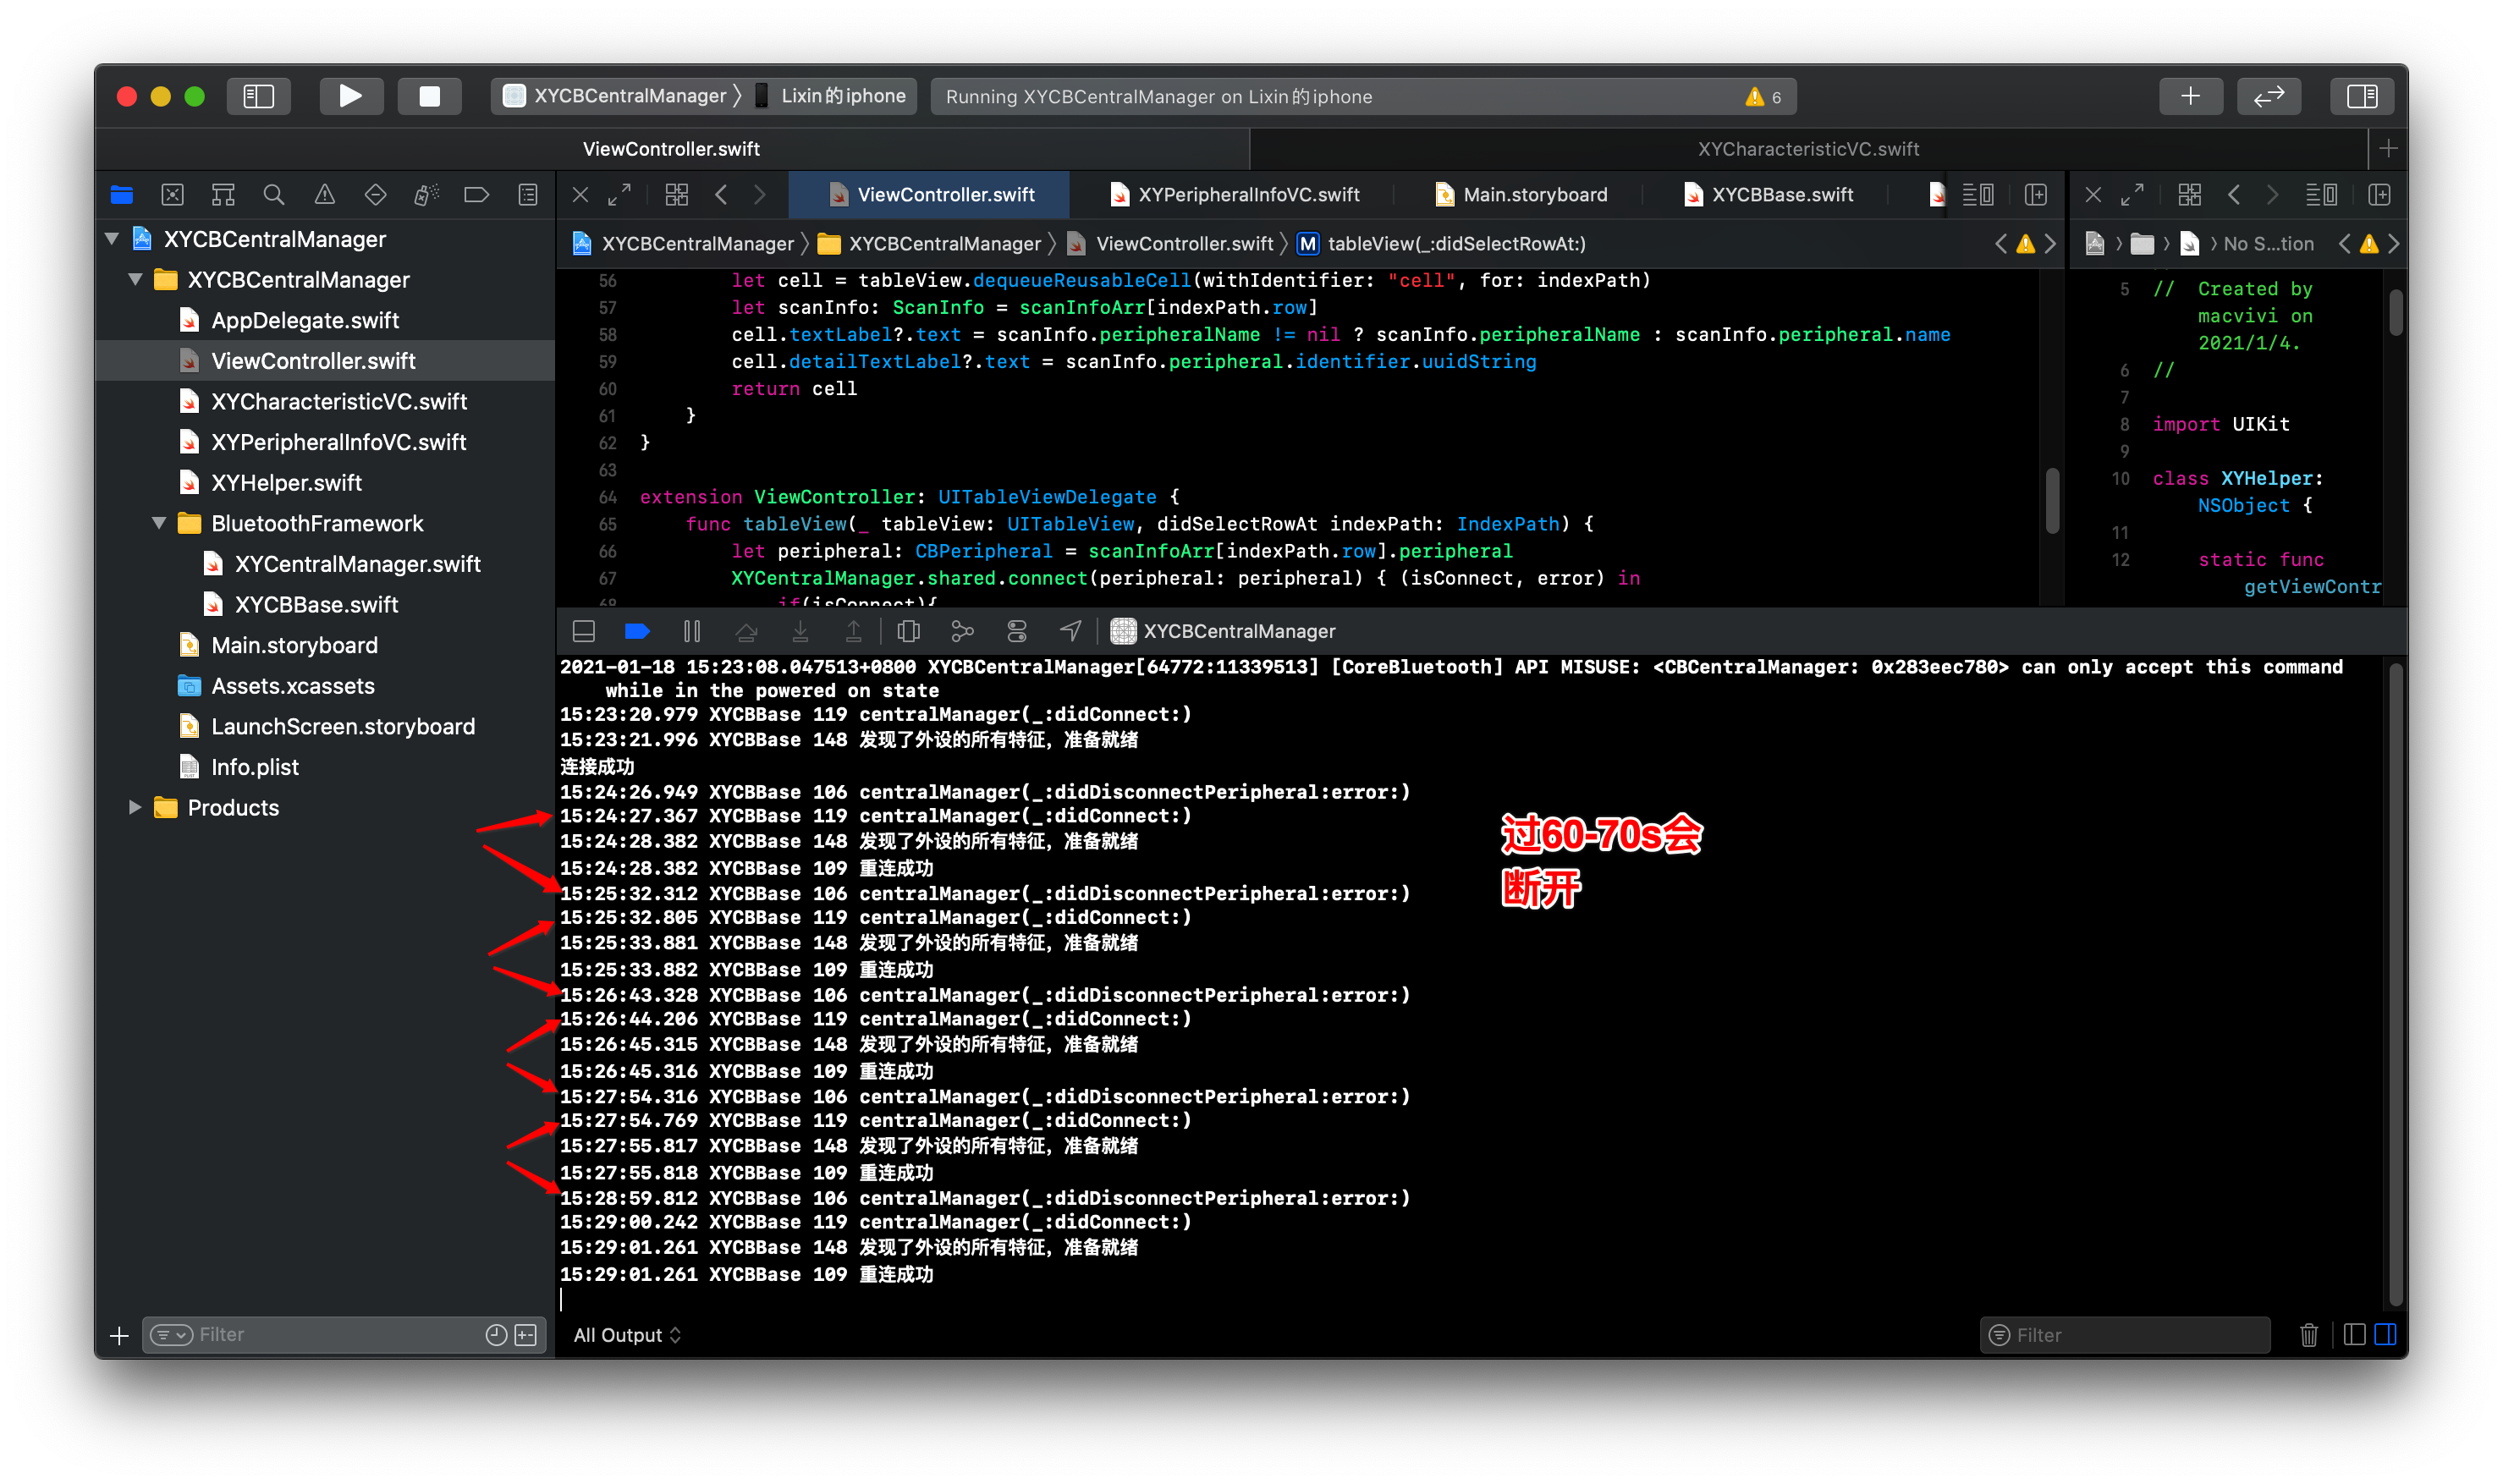Expand the Products folder
The image size is (2503, 1484).
pyautogui.click(x=135, y=807)
